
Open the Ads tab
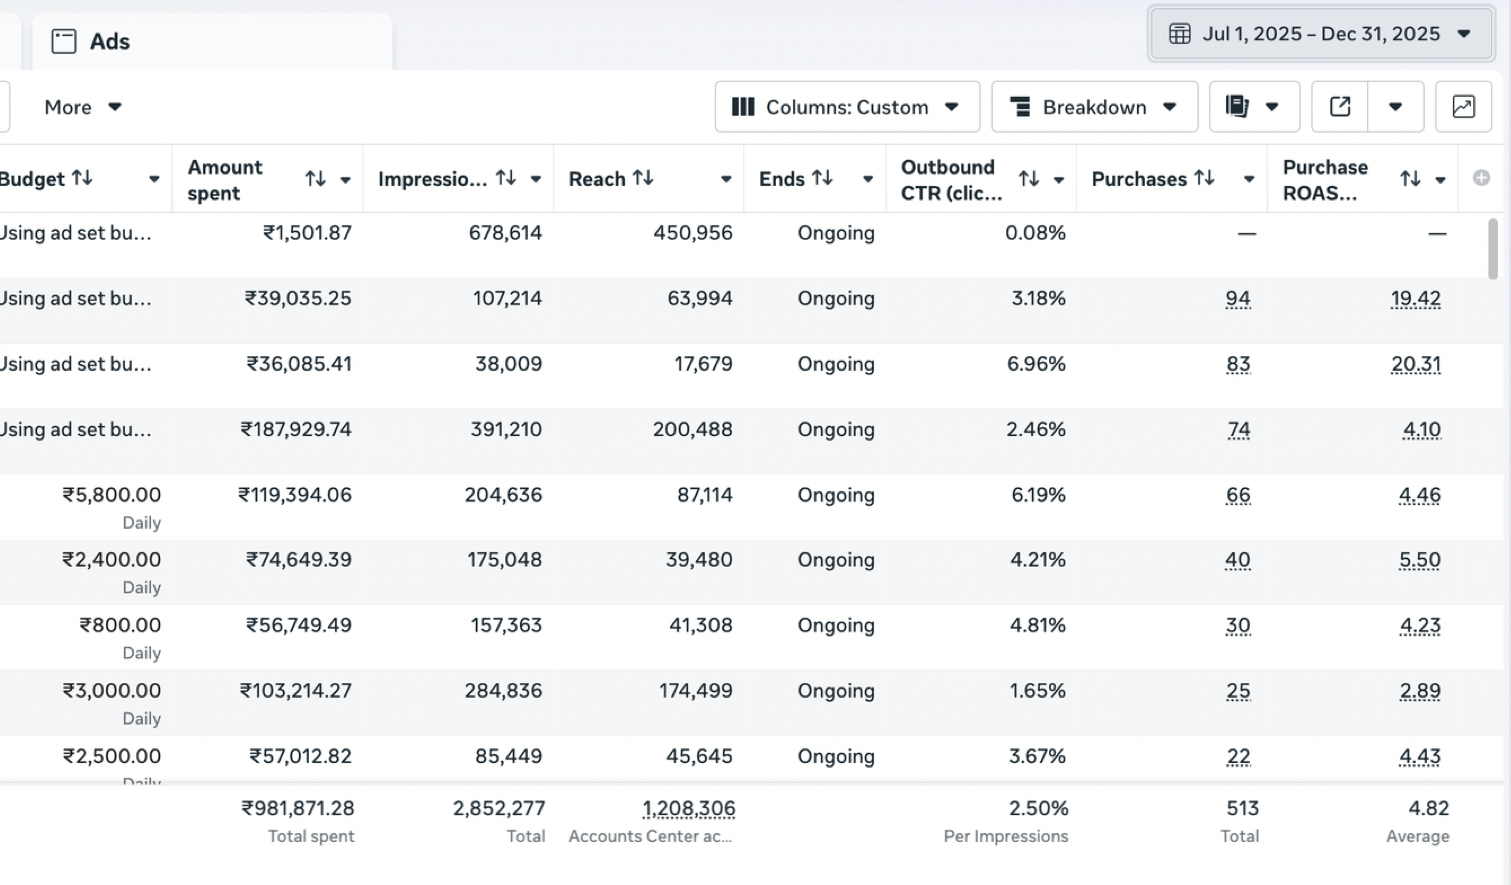click(x=211, y=42)
